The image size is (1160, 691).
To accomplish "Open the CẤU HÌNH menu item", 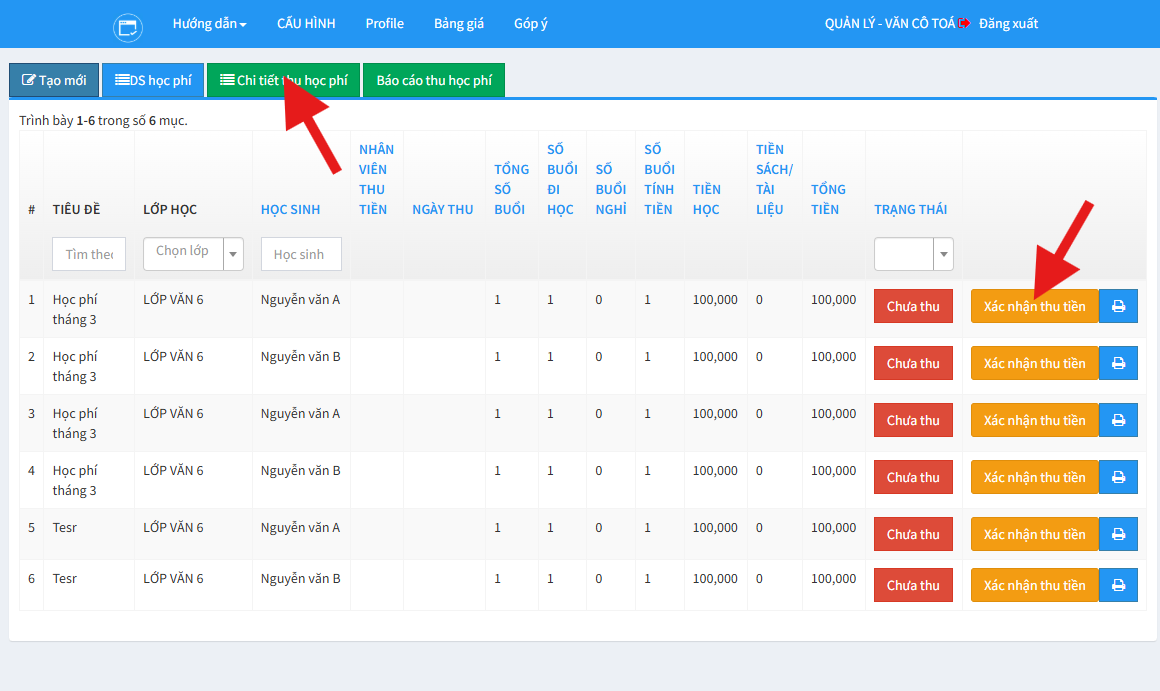I will [306, 24].
